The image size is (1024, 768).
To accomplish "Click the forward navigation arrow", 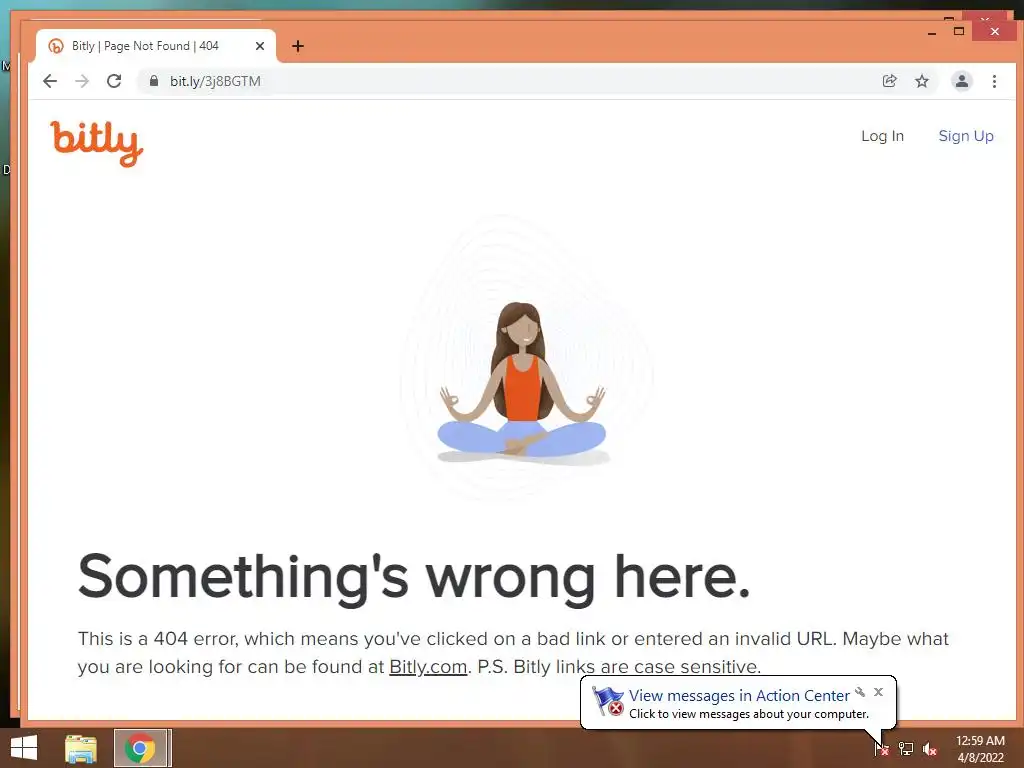I will [x=82, y=81].
